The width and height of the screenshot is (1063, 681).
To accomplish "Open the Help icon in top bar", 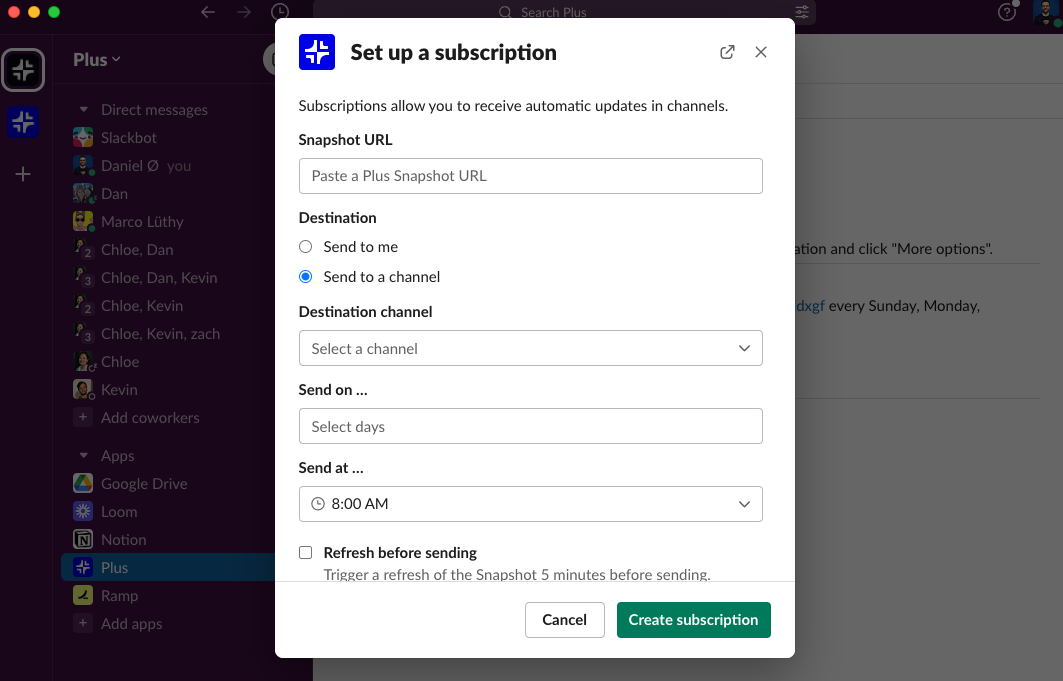I will point(1007,12).
